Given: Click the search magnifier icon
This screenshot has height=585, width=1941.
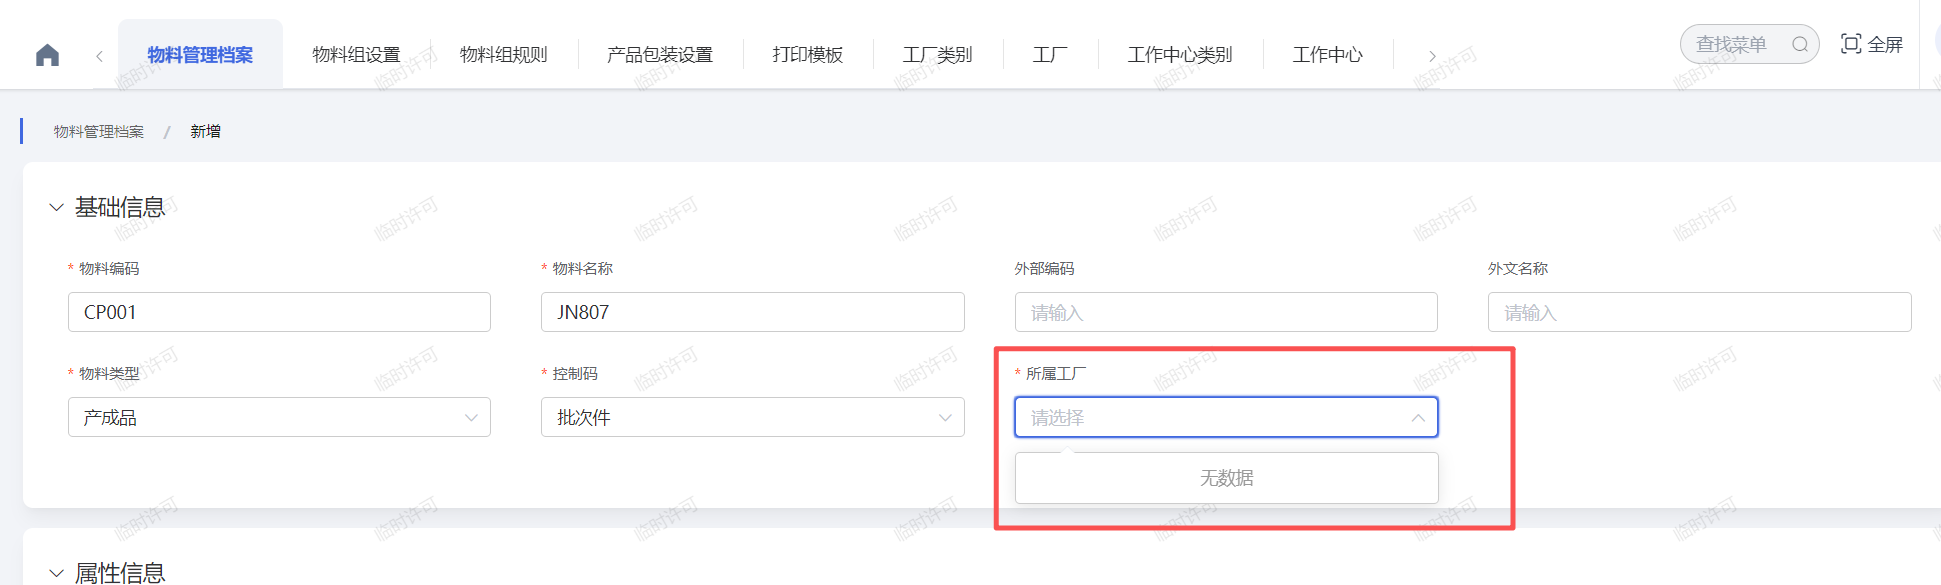Looking at the screenshot, I should [x=1800, y=44].
